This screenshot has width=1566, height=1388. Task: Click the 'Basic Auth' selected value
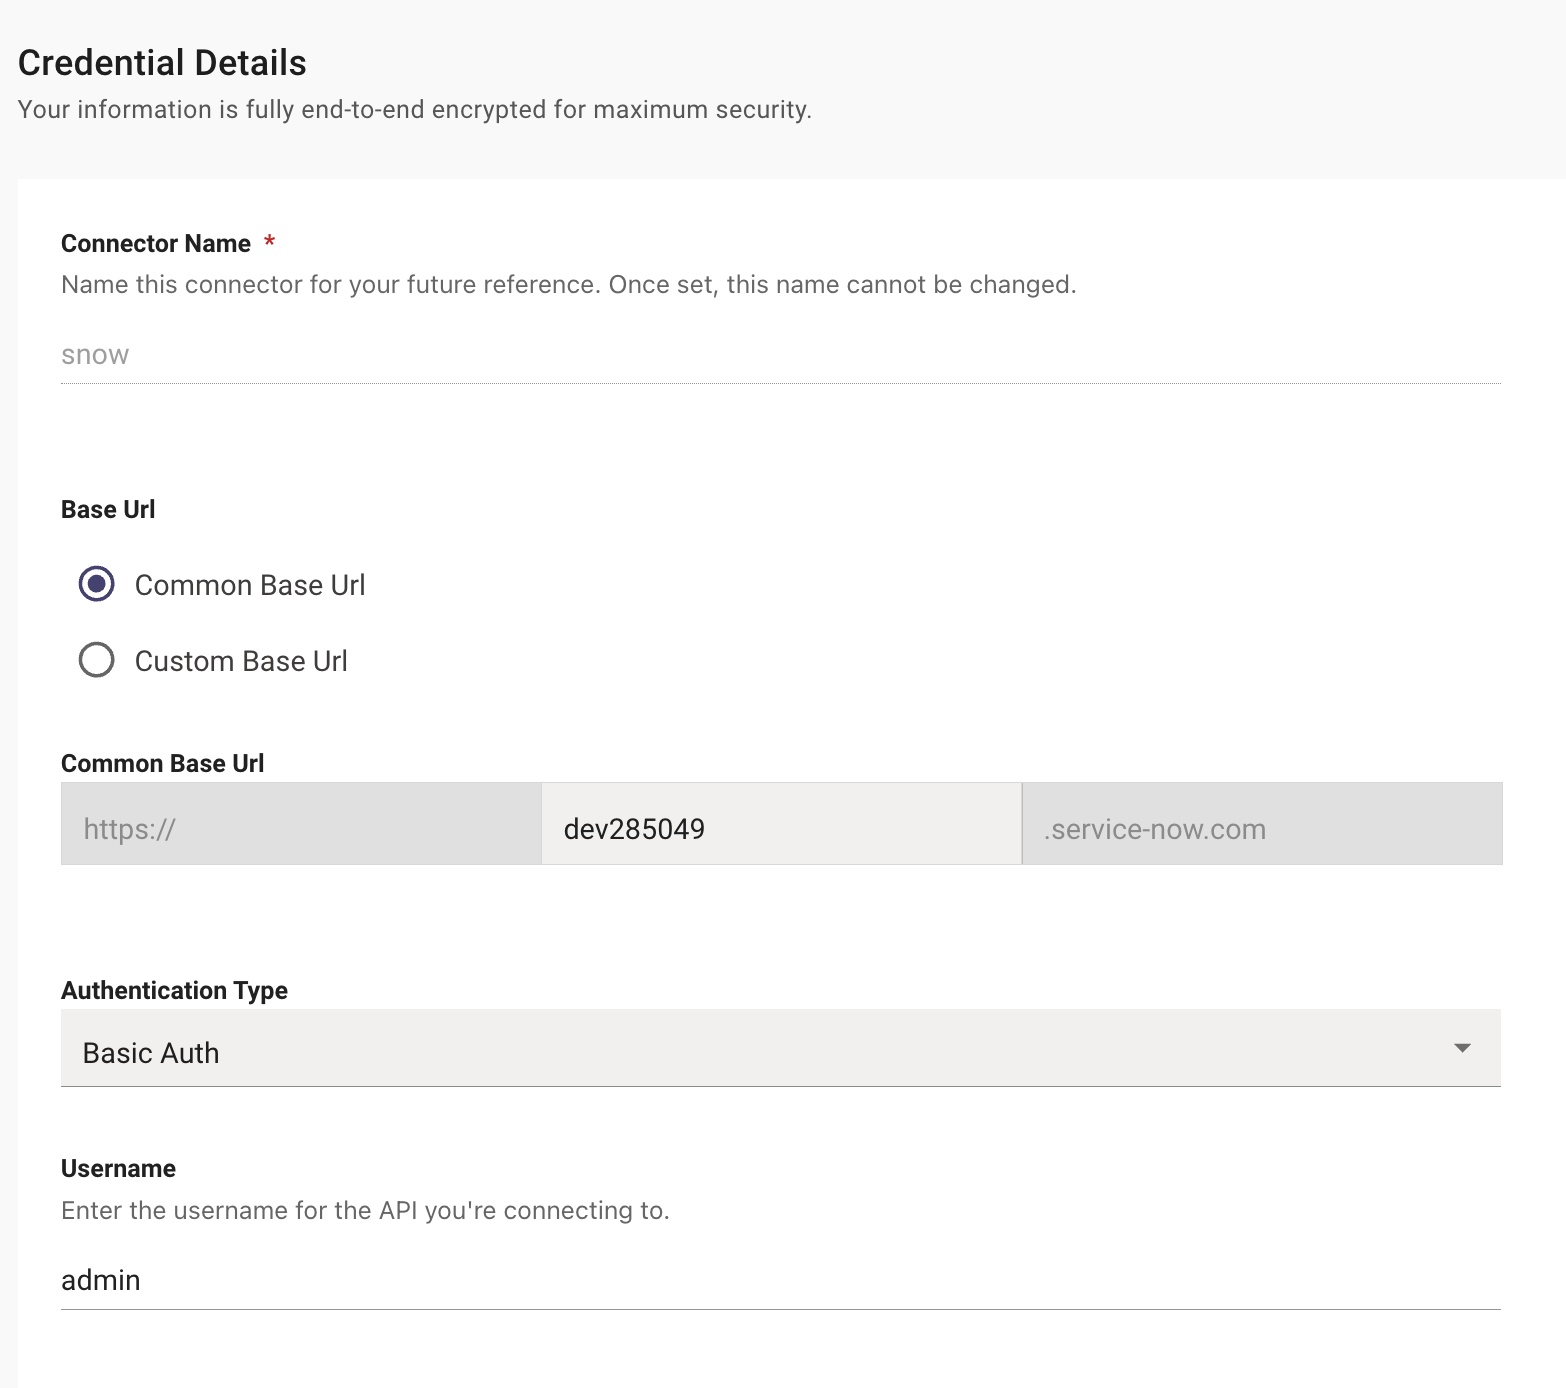pos(151,1053)
